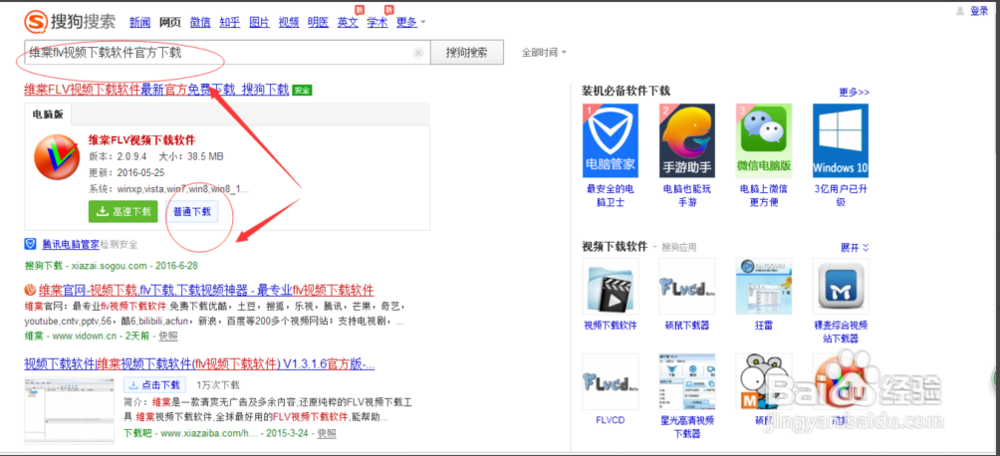
Task: Open the 快照 link of the xiazaiba result
Action: click(326, 433)
